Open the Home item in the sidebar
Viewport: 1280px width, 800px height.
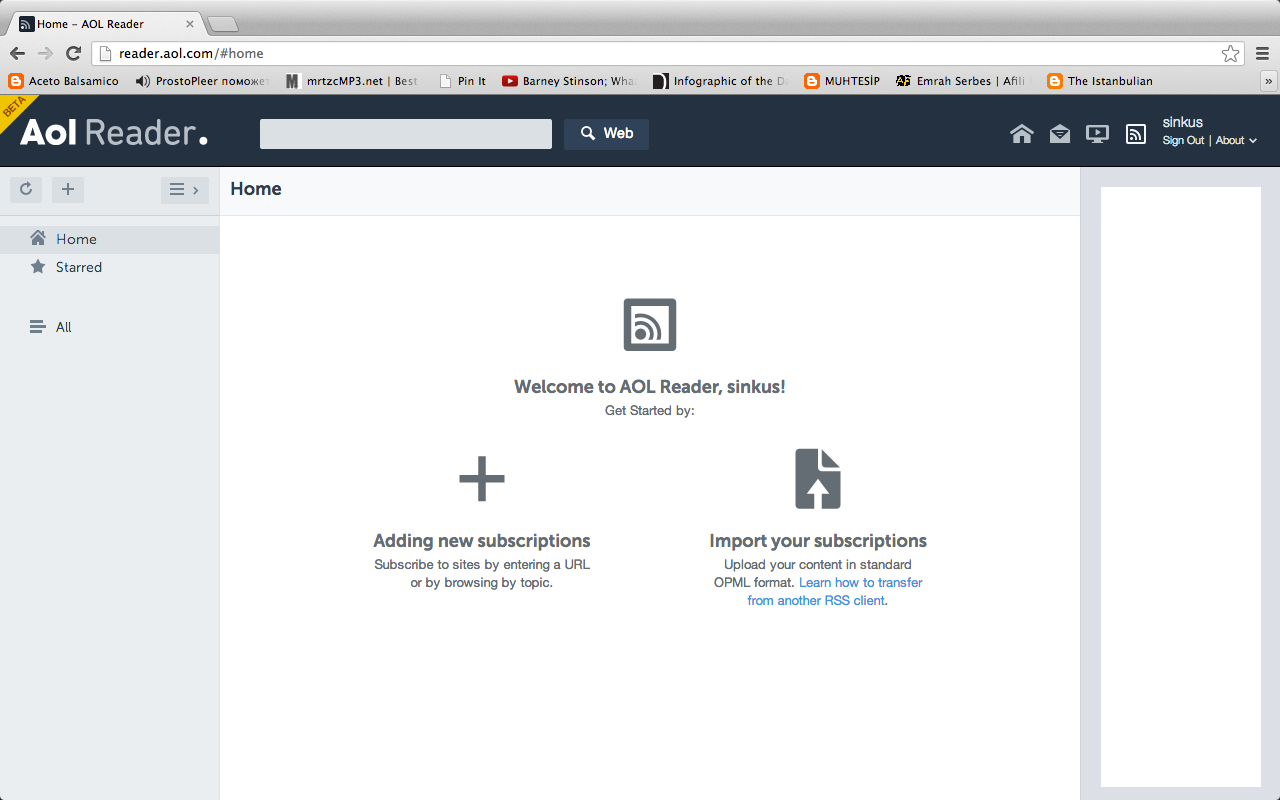tap(76, 239)
